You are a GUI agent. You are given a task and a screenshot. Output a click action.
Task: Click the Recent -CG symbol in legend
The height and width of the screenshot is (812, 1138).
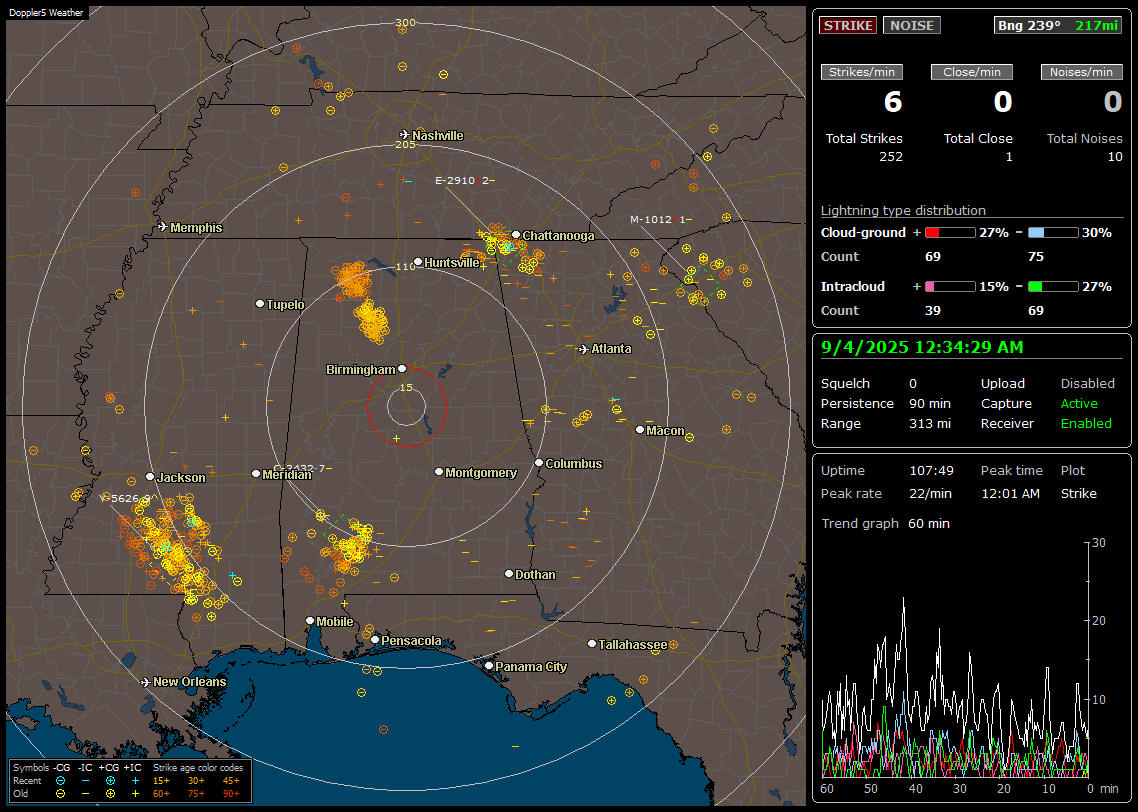point(60,781)
